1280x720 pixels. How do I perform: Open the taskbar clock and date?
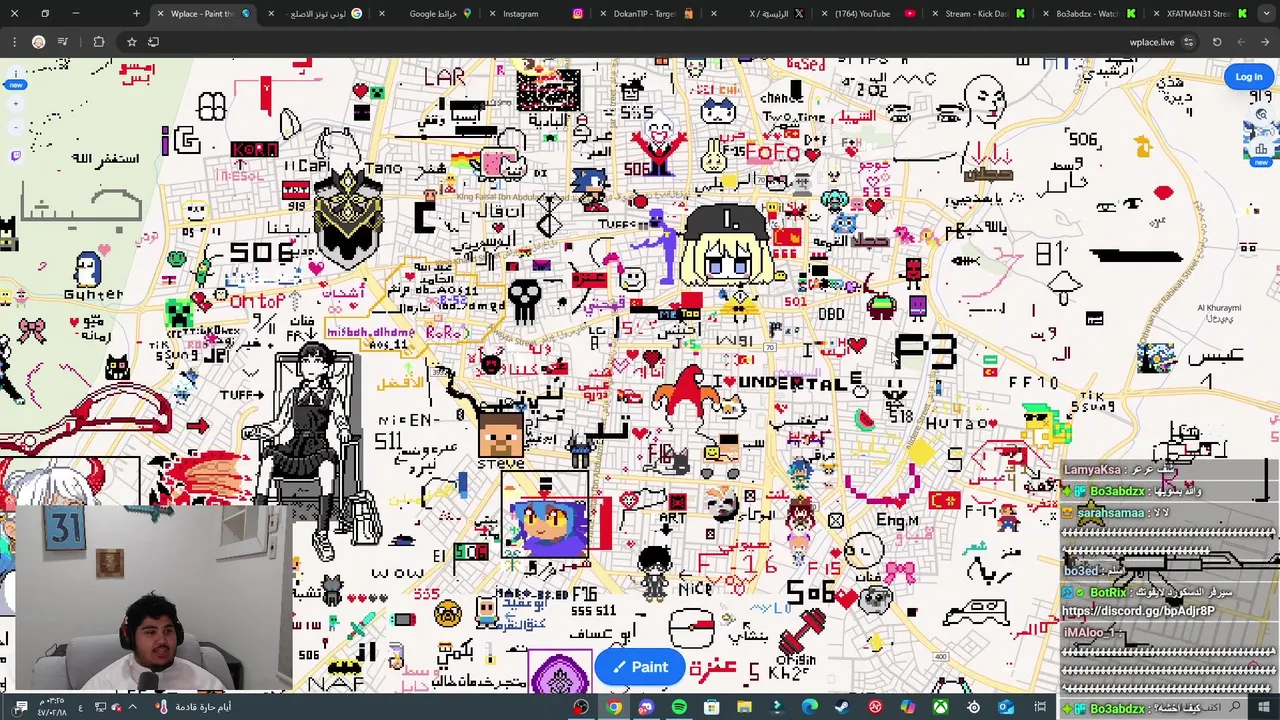coord(52,708)
